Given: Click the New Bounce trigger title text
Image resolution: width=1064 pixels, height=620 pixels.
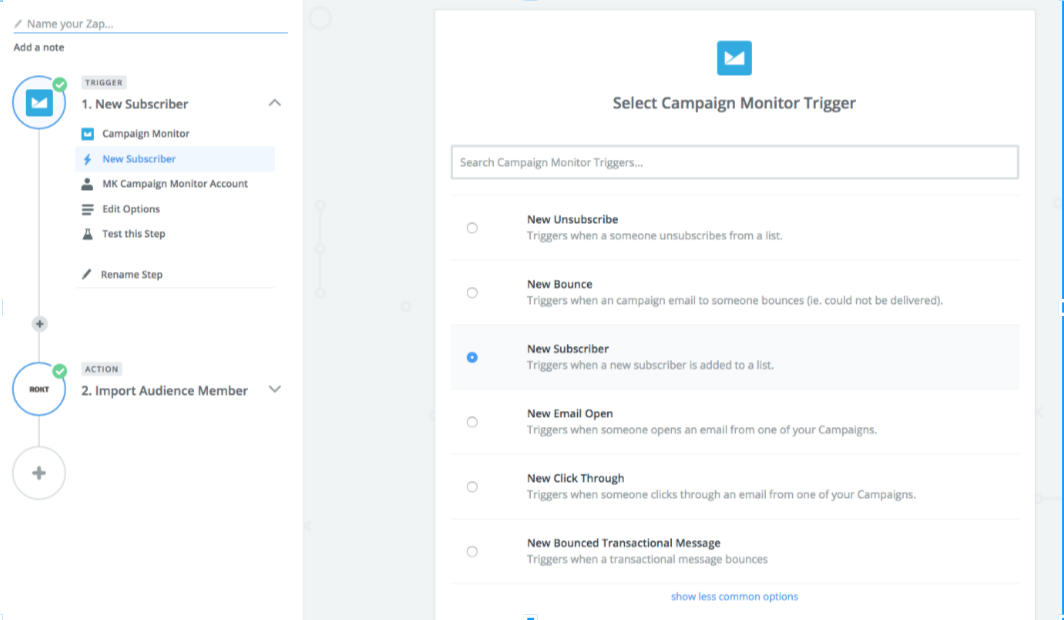Looking at the screenshot, I should pyautogui.click(x=560, y=284).
